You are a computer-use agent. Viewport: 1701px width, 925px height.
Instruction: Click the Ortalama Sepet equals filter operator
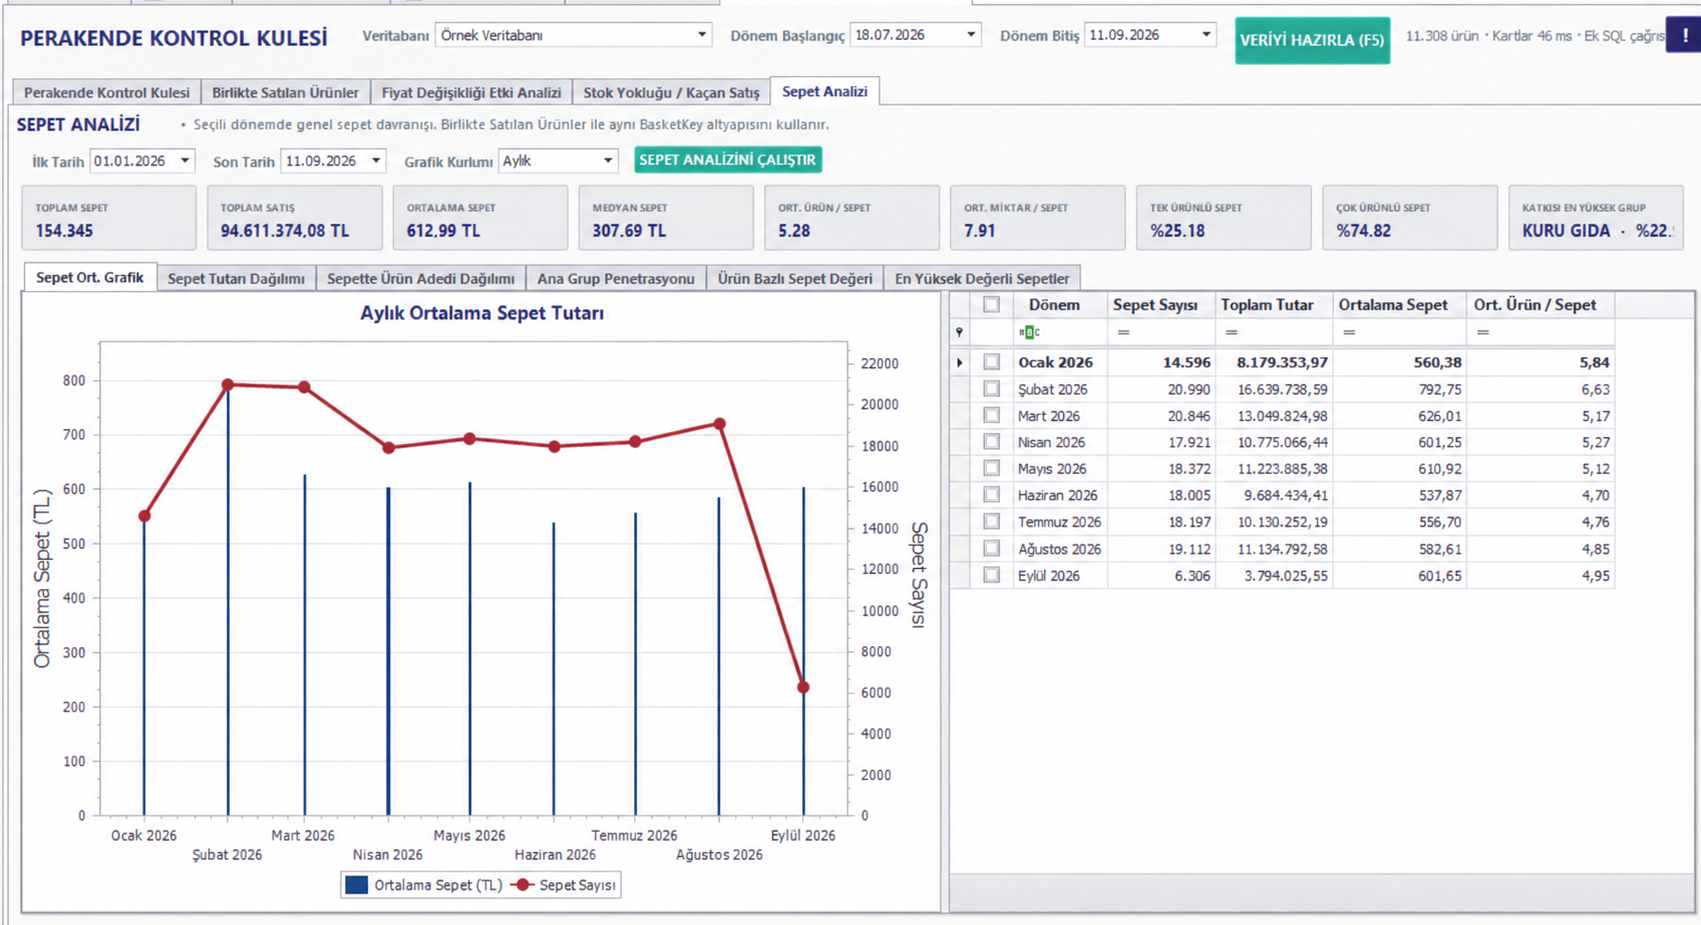tap(1349, 332)
